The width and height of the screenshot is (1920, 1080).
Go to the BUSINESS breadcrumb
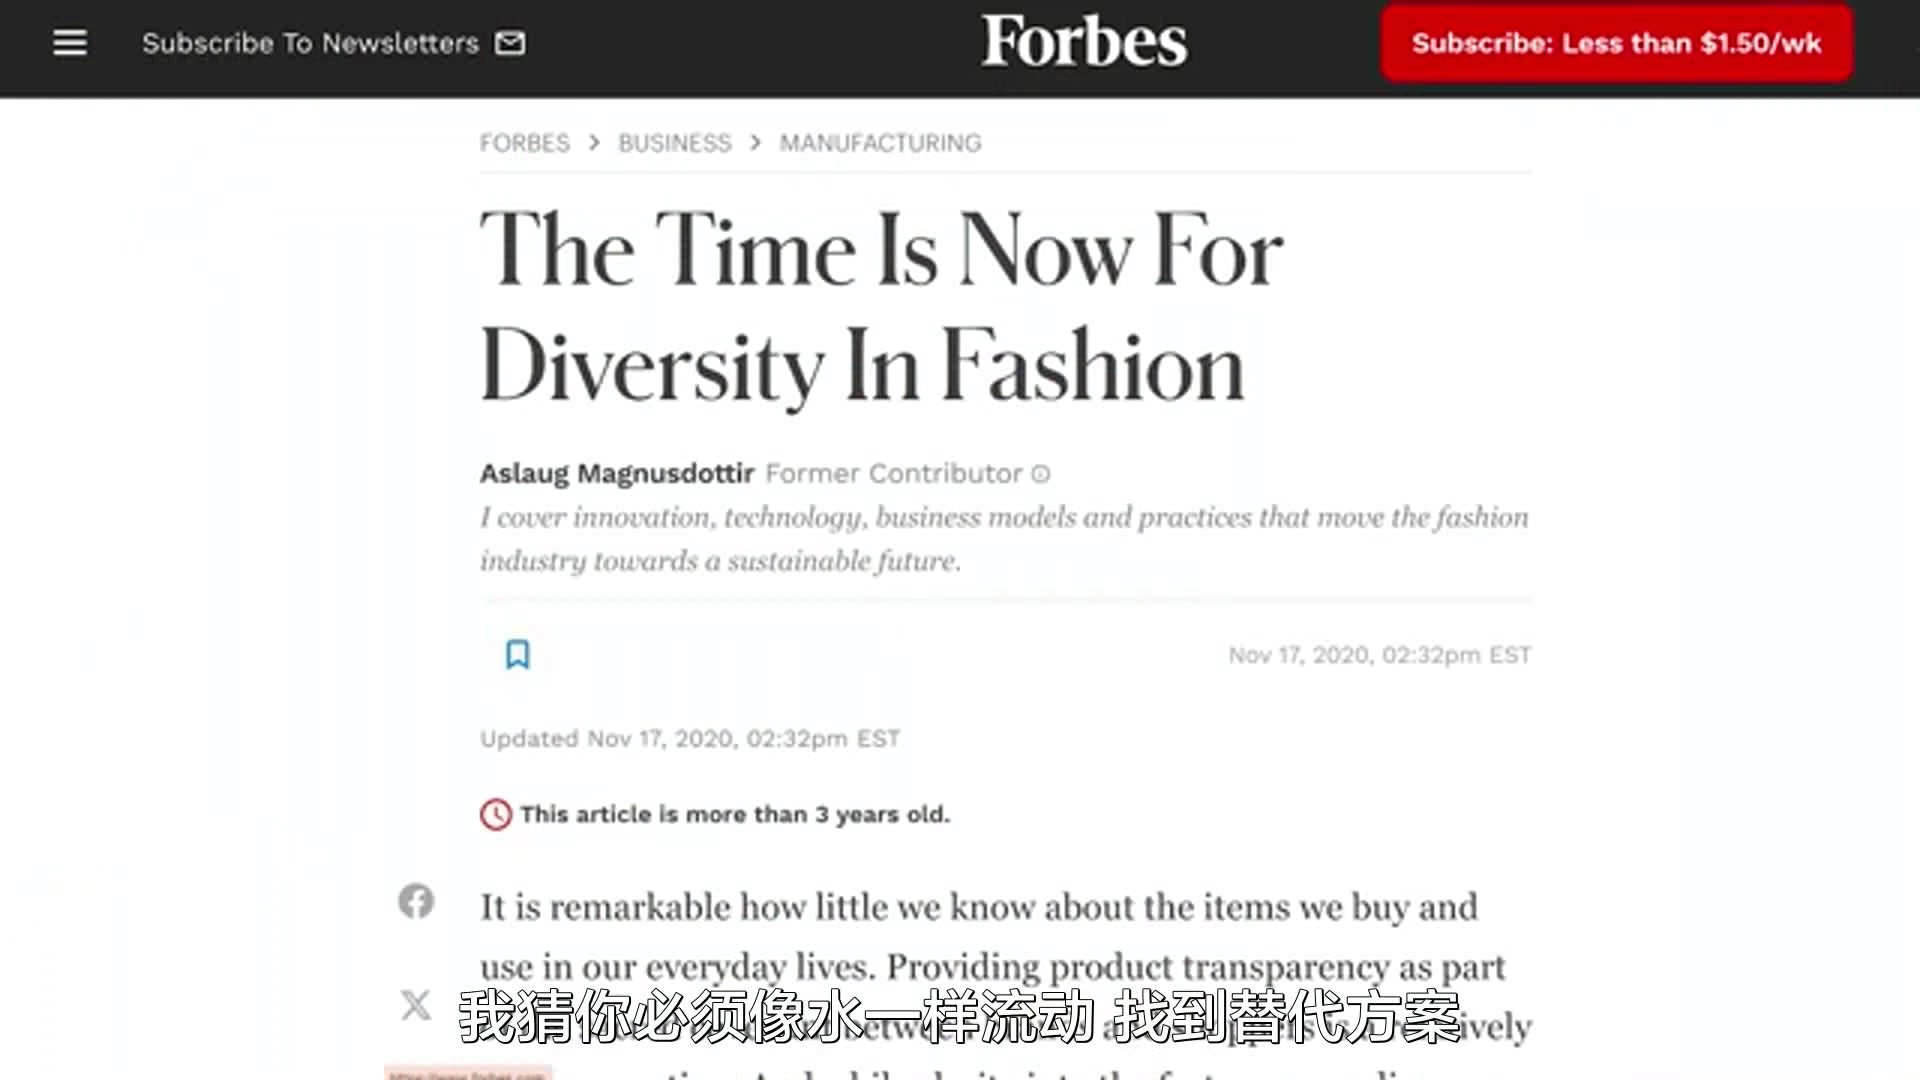point(675,143)
